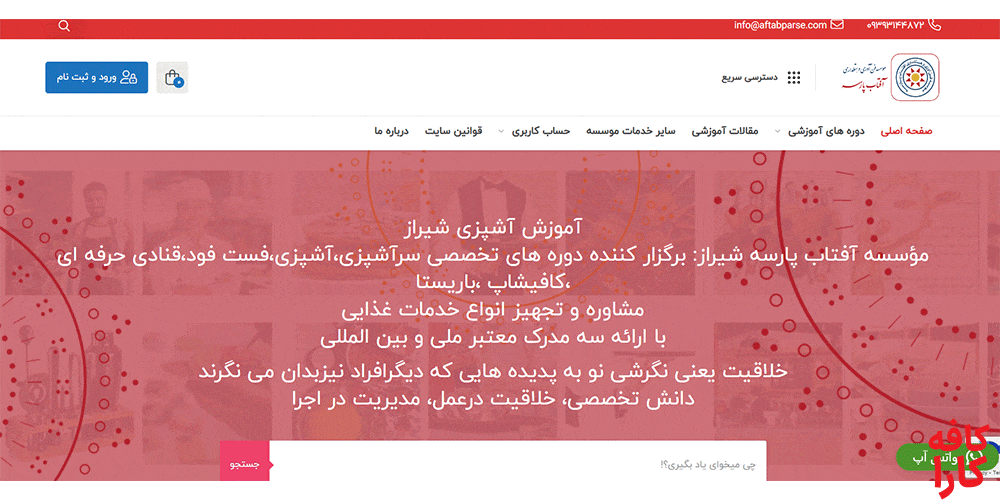
Task: Click the Aftab Parse logo
Action: tap(890, 77)
